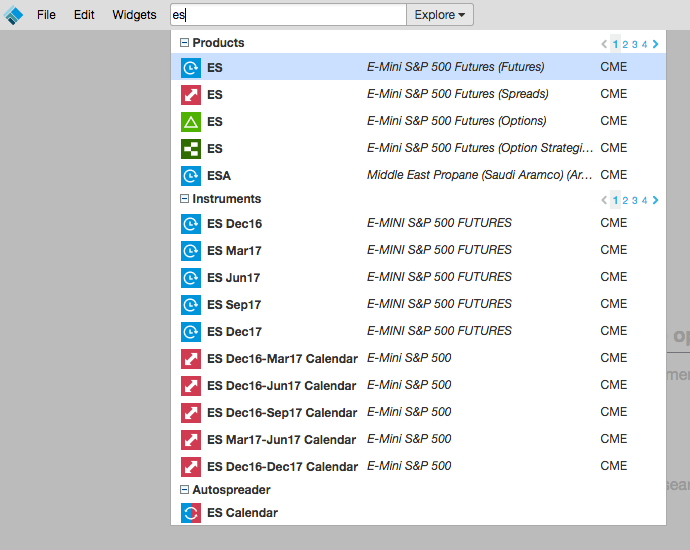Click the Autospreader icon for ES Calendar
The image size is (690, 550).
191,513
